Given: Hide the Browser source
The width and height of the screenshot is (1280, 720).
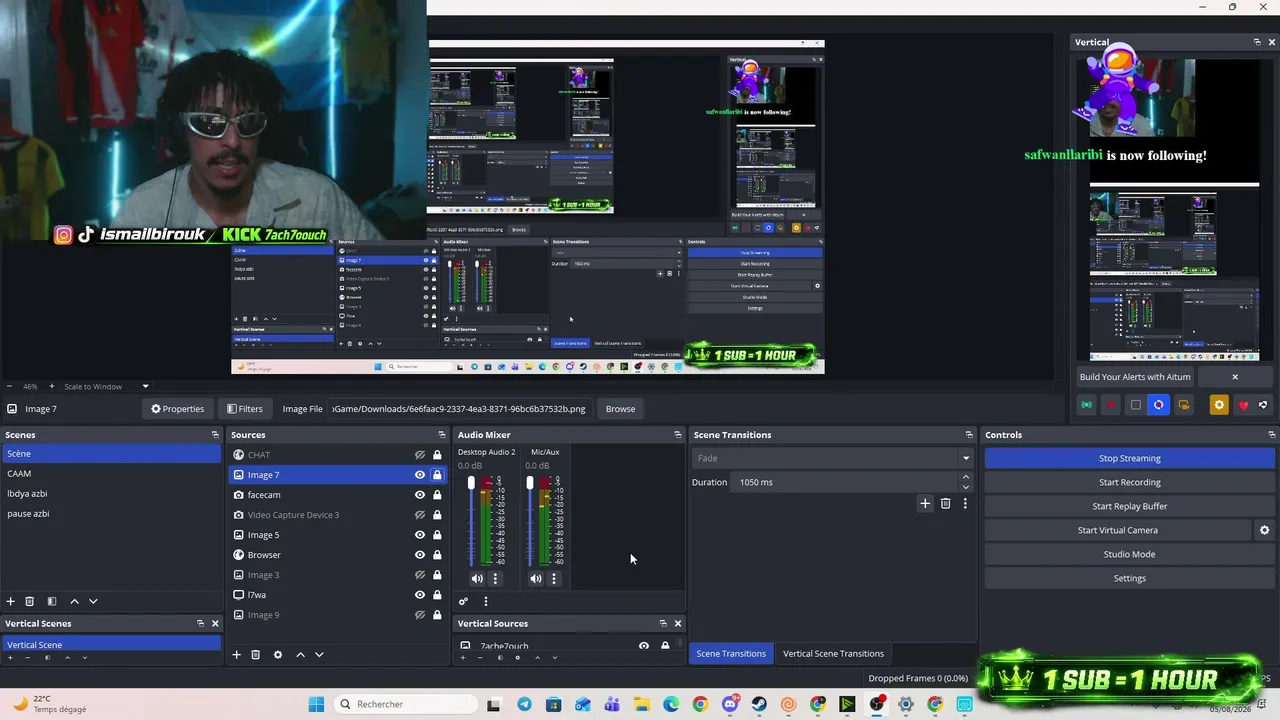Looking at the screenshot, I should pyautogui.click(x=420, y=555).
